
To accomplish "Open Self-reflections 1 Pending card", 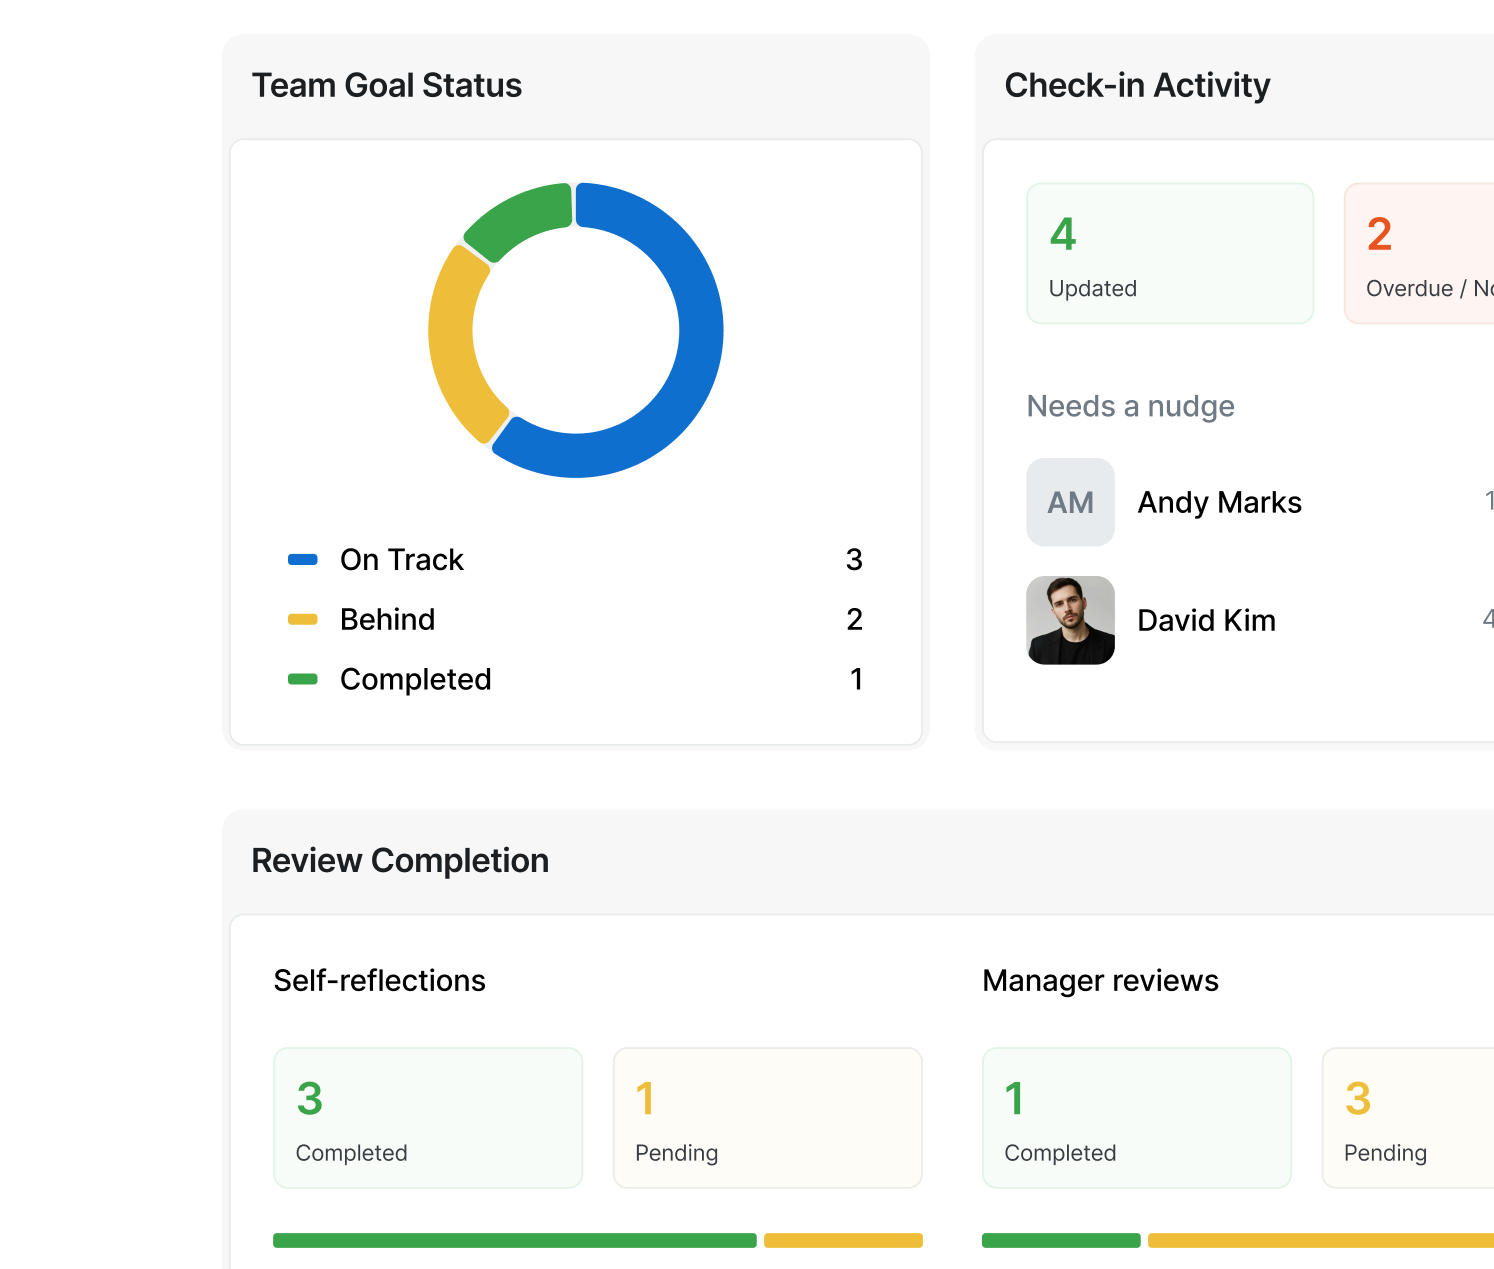I will point(768,1118).
